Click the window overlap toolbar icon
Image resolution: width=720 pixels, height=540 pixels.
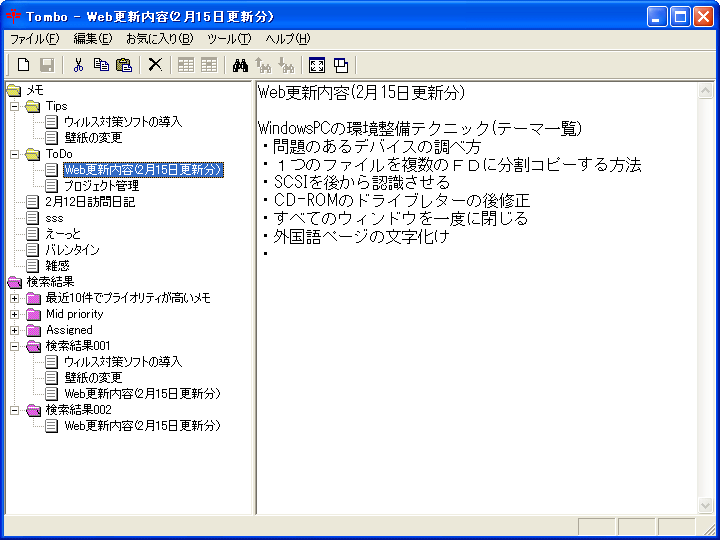[x=341, y=65]
